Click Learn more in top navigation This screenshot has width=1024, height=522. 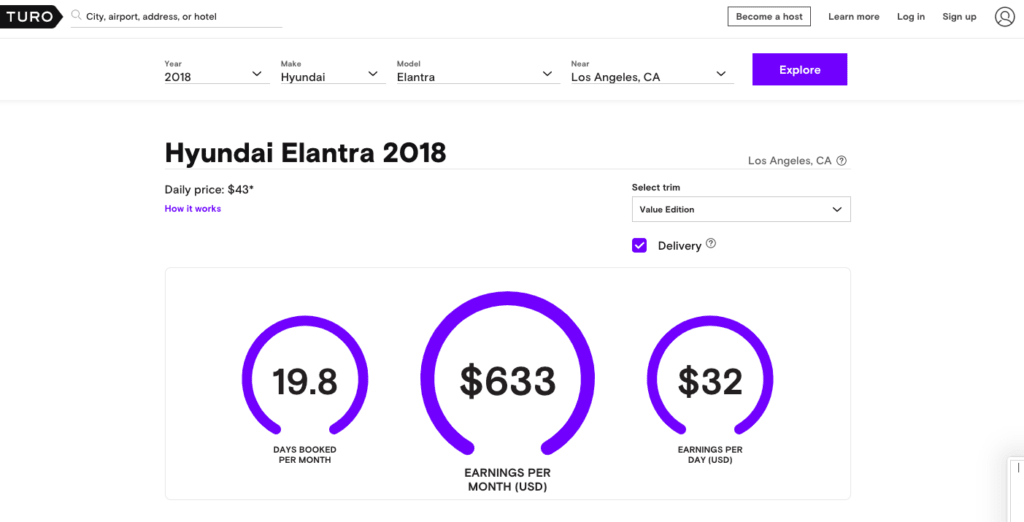coord(854,17)
